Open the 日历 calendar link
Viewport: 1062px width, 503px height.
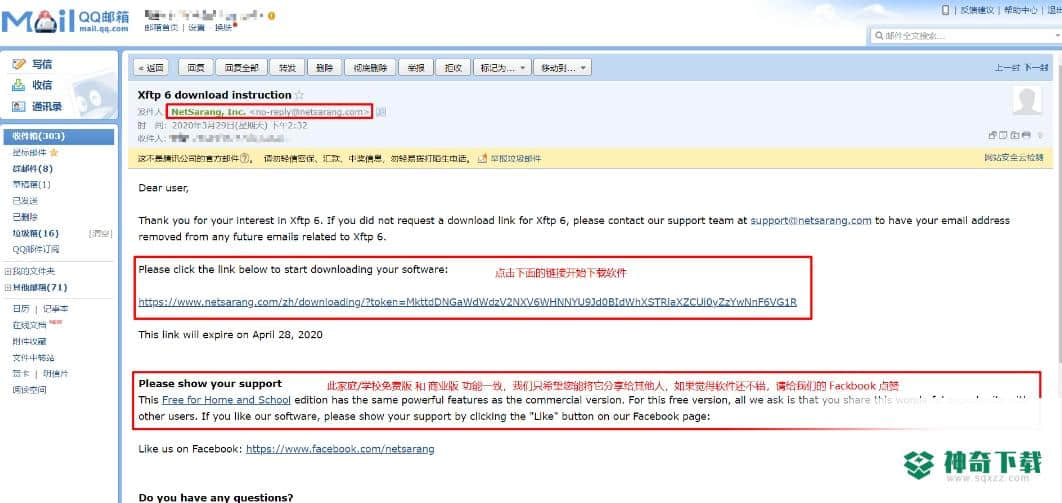[x=20, y=309]
